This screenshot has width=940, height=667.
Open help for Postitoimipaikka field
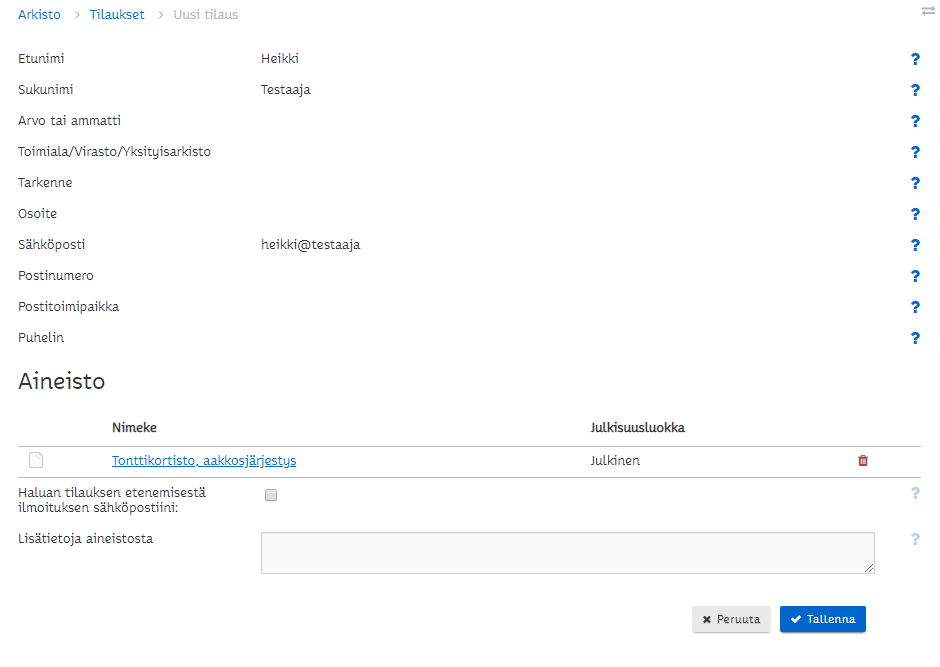coord(914,307)
